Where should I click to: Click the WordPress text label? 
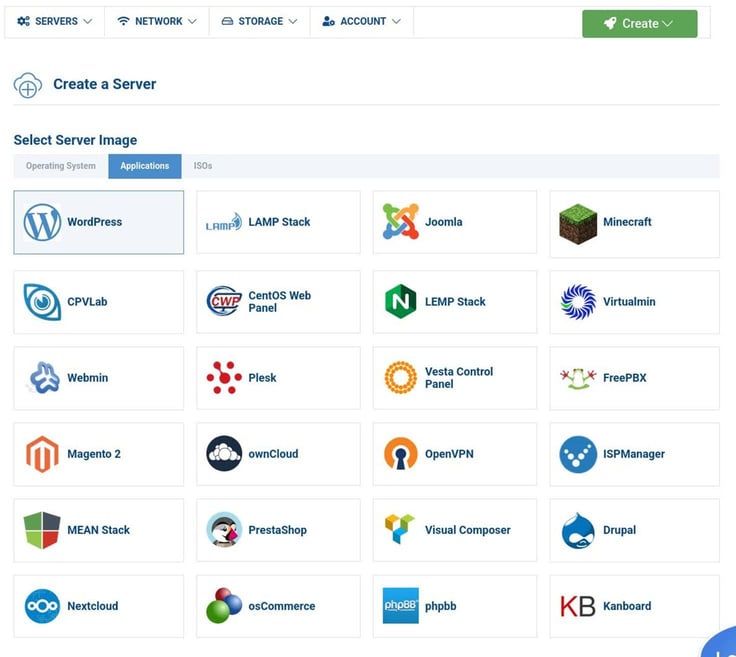coord(94,222)
